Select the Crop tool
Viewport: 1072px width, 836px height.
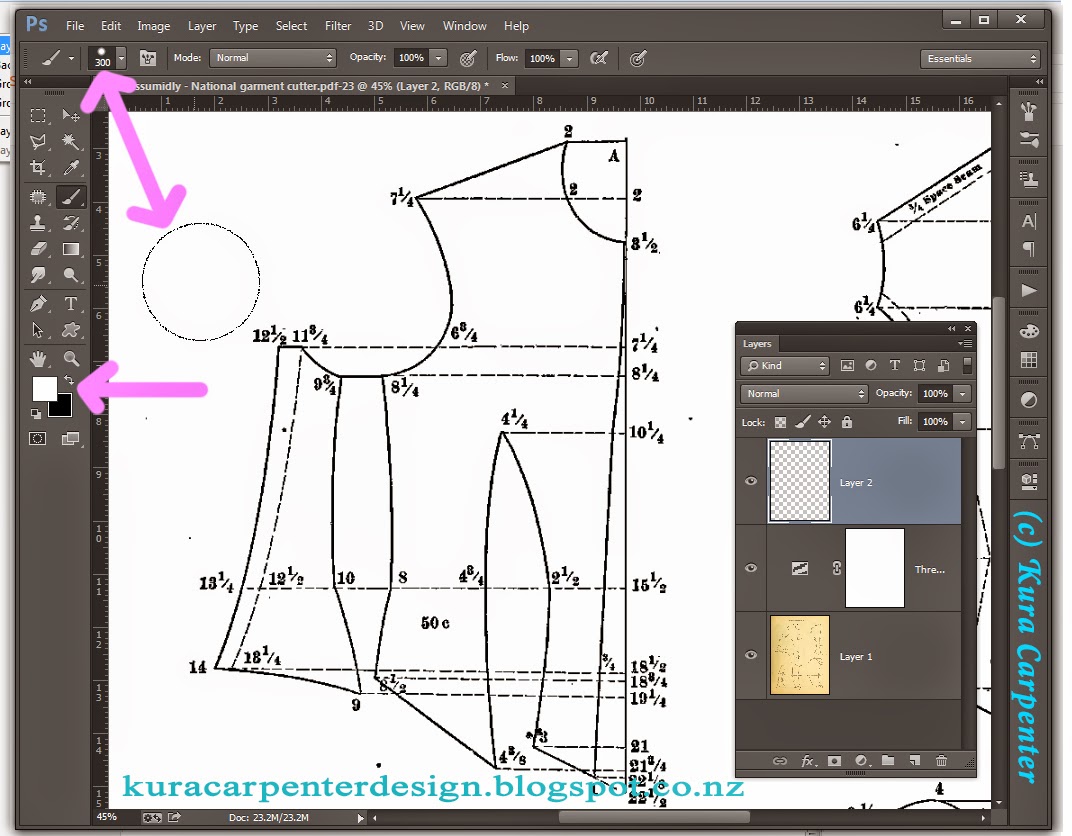click(38, 166)
